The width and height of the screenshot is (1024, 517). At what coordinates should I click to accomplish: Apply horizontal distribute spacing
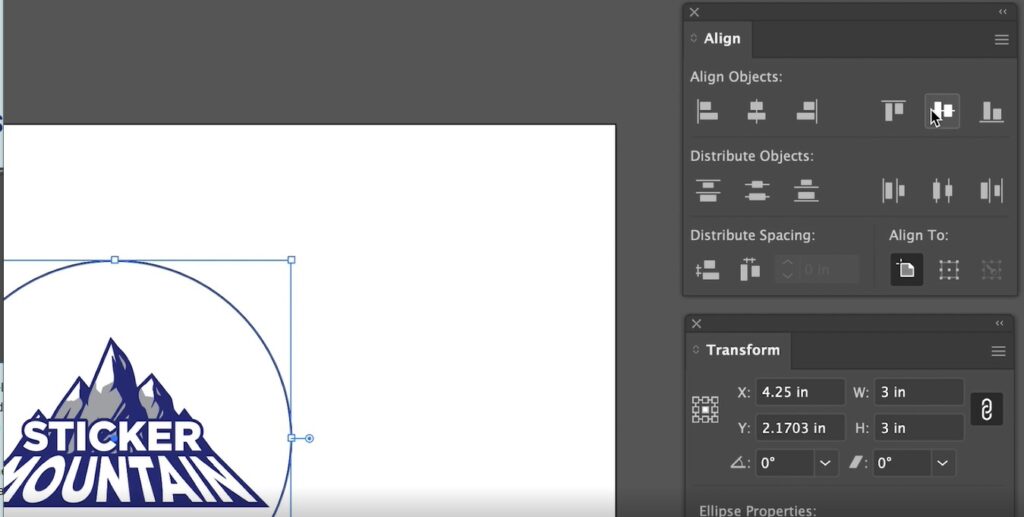pos(750,269)
